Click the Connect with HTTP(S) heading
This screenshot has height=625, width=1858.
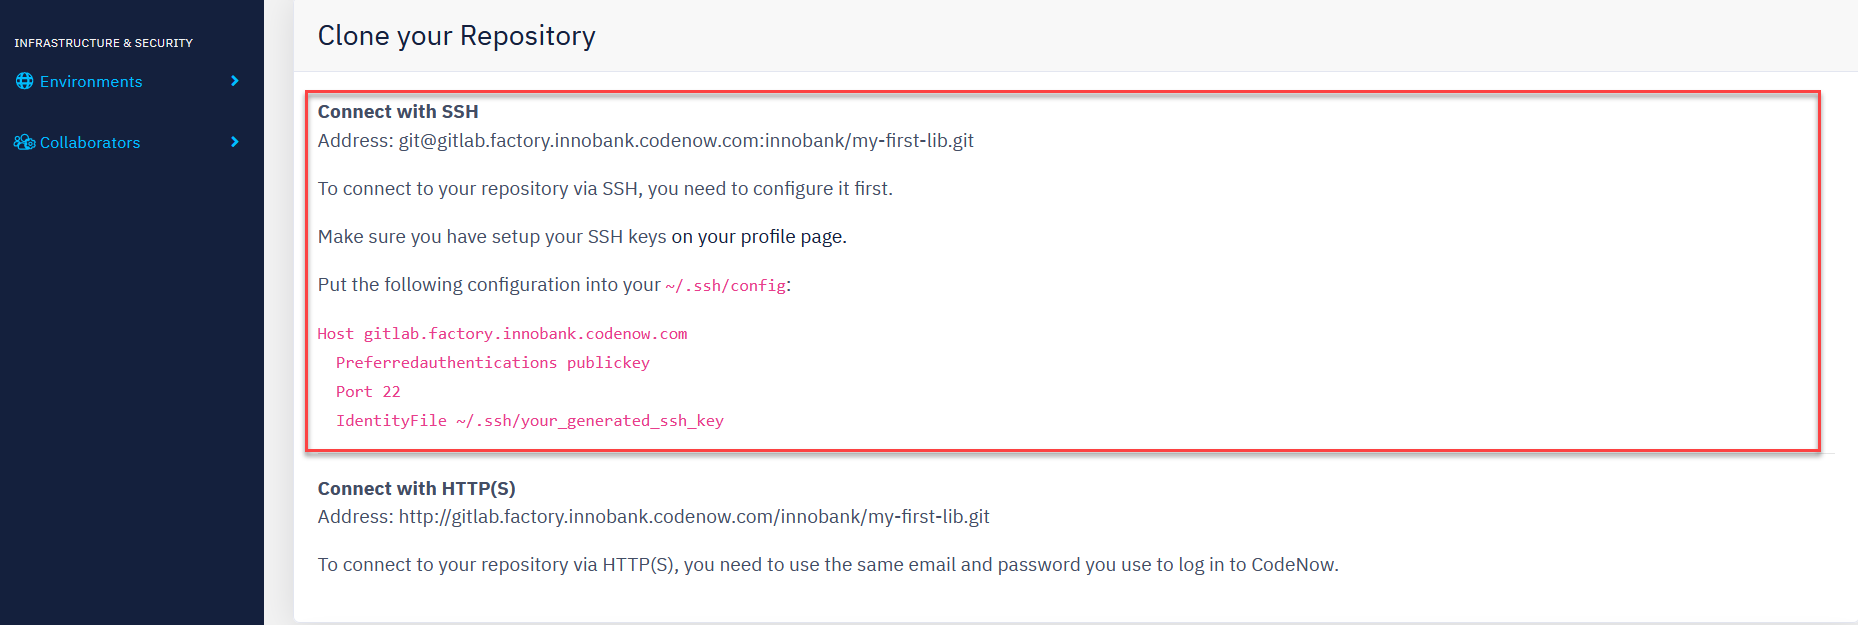click(x=417, y=489)
